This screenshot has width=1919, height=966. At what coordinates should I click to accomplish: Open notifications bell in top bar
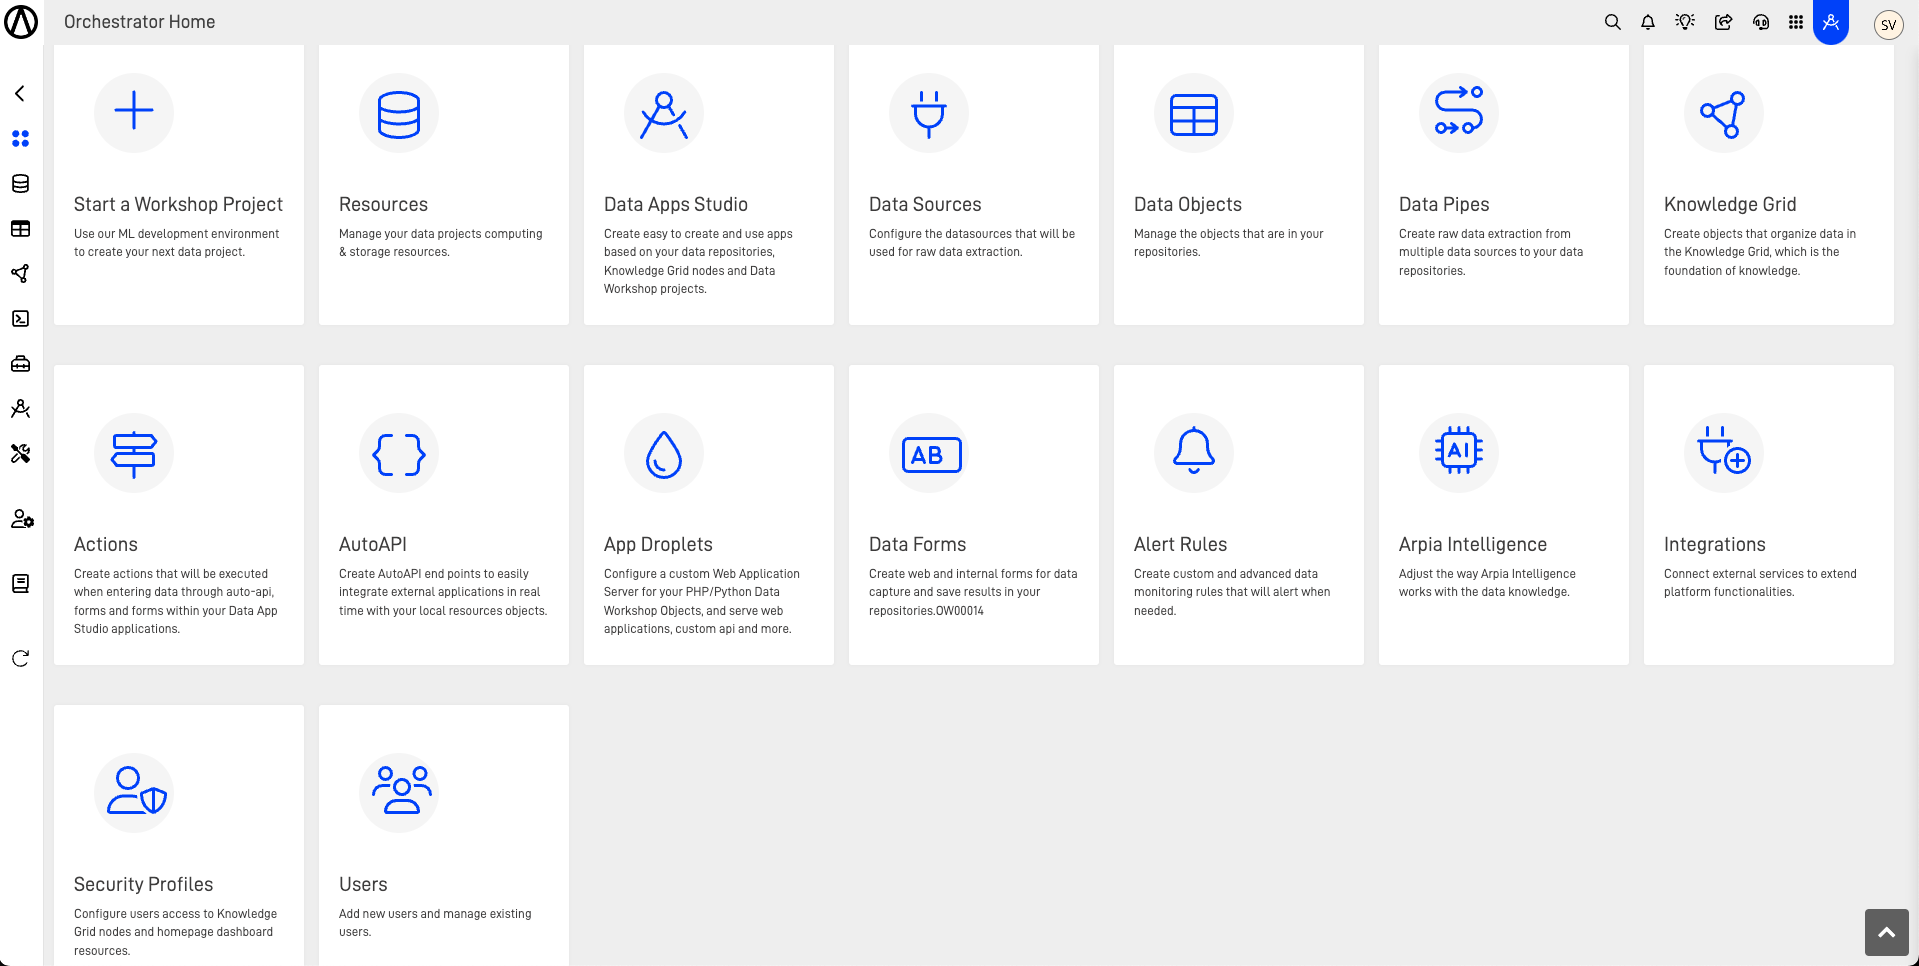(1648, 22)
